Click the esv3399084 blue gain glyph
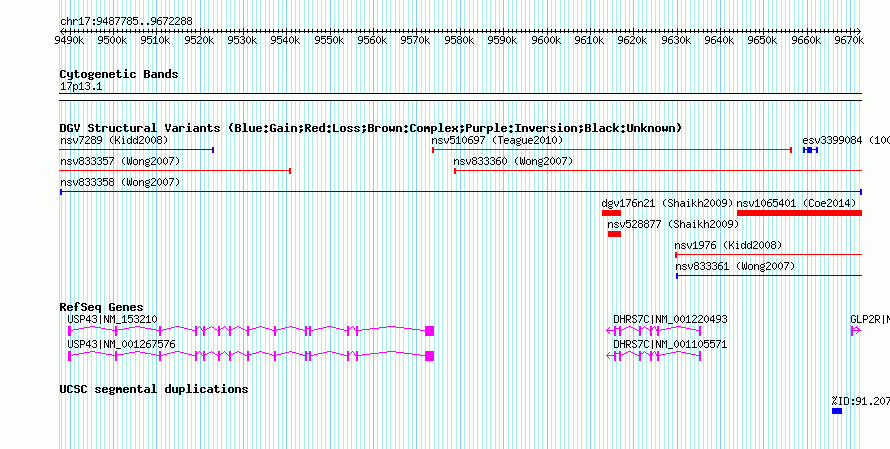This screenshot has width=890, height=449. click(x=810, y=150)
